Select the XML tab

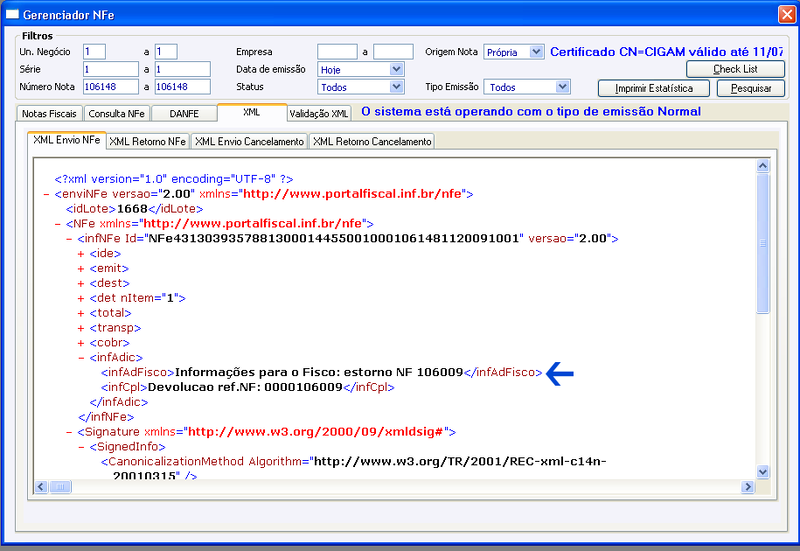coord(252,112)
